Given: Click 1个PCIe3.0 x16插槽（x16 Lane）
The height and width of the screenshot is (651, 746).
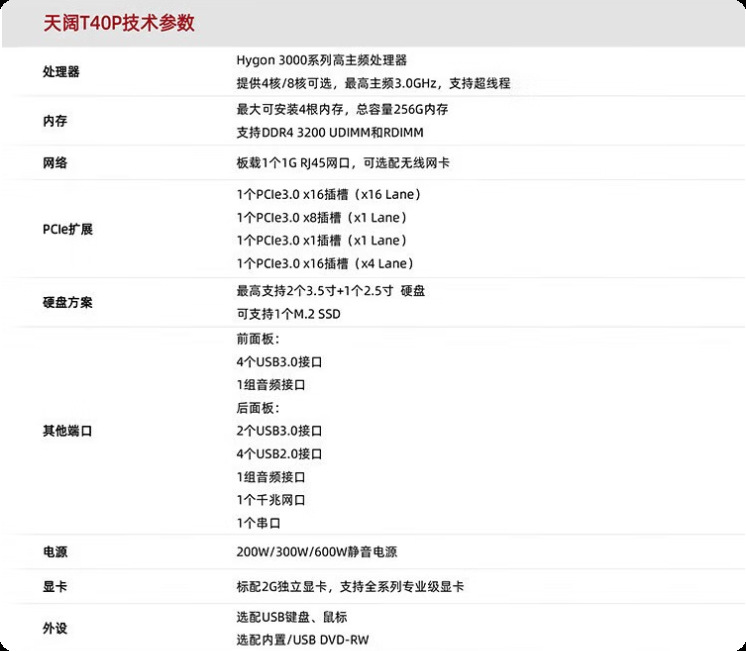Looking at the screenshot, I should (x=329, y=195).
